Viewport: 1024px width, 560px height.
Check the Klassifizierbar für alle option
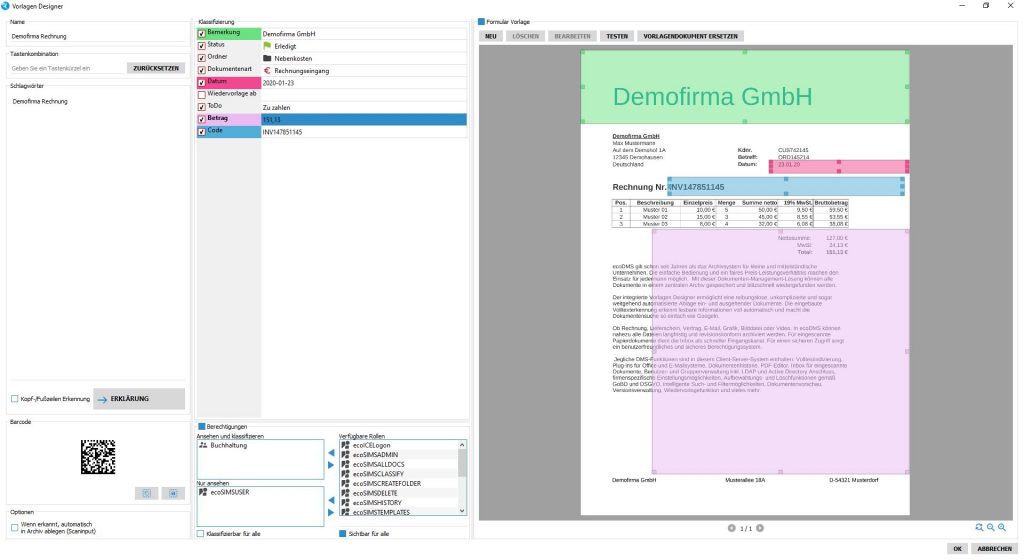pos(201,534)
